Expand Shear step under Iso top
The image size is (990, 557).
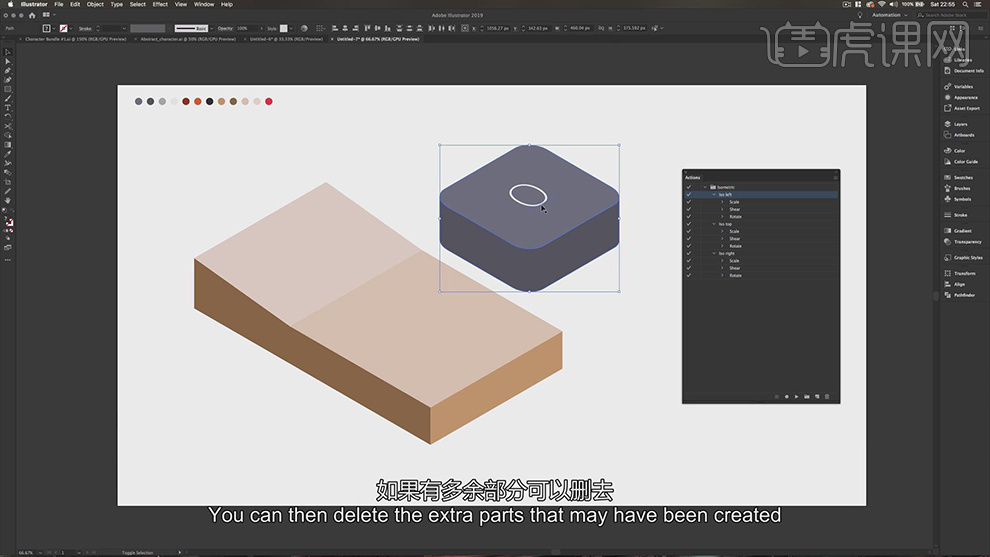722,239
